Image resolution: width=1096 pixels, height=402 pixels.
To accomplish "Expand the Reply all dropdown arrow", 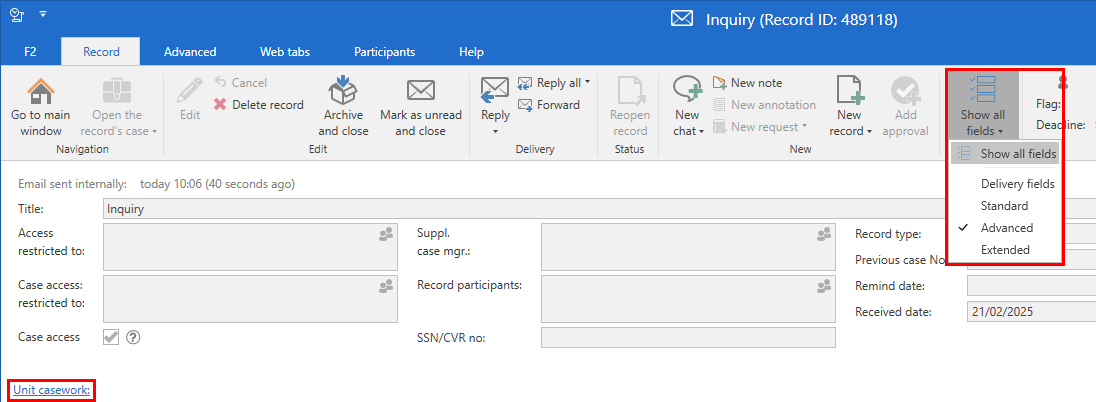I will 587,82.
